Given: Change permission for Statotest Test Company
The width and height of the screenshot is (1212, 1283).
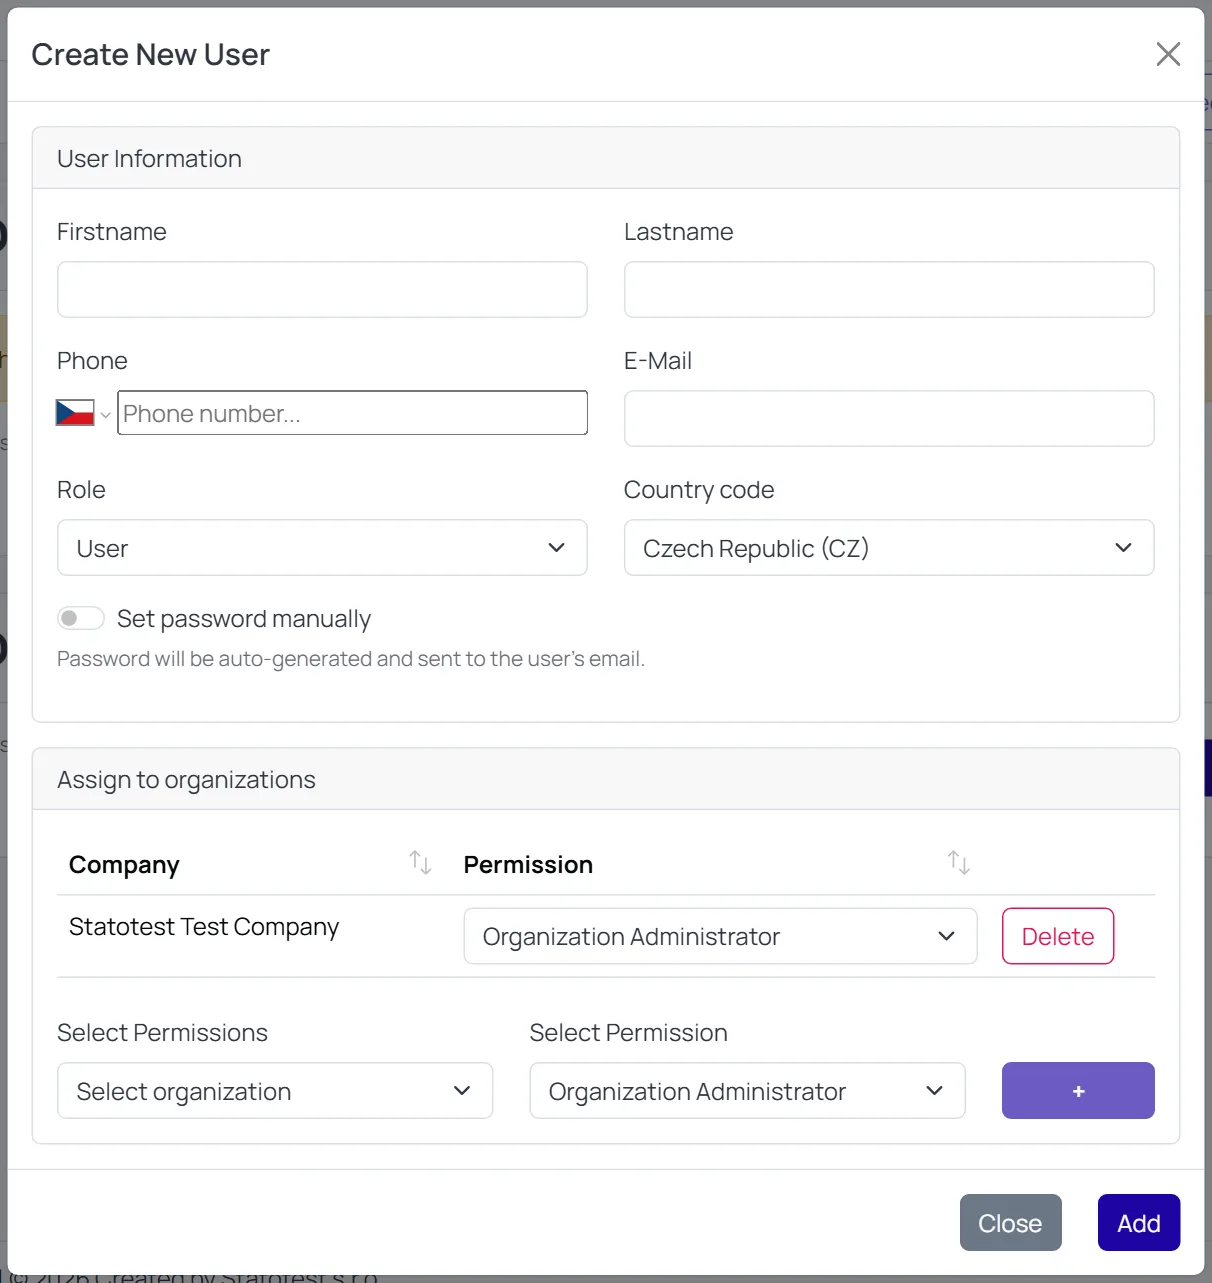Looking at the screenshot, I should pyautogui.click(x=720, y=937).
